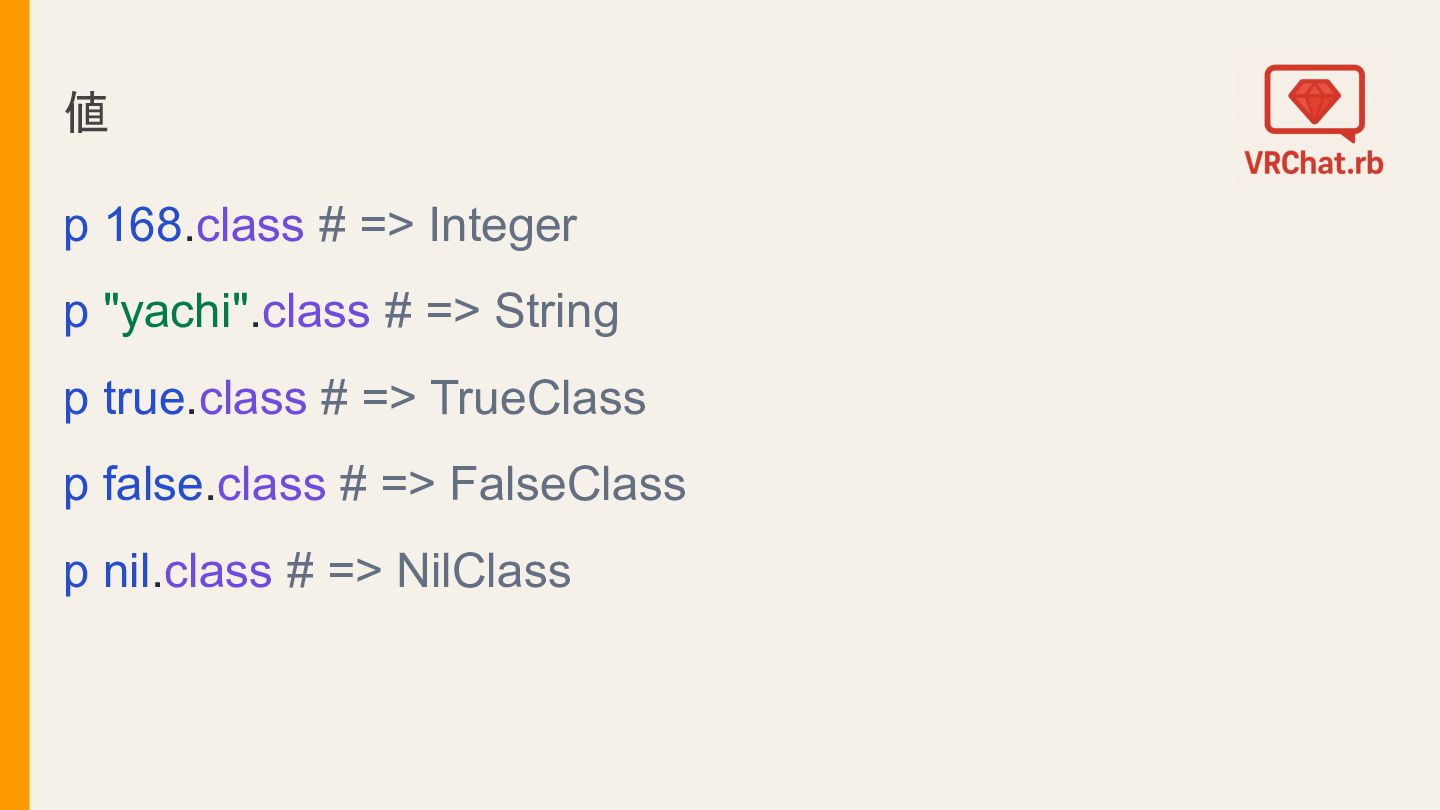Click the number 168 in first line
This screenshot has height=810, width=1440.
(x=143, y=225)
